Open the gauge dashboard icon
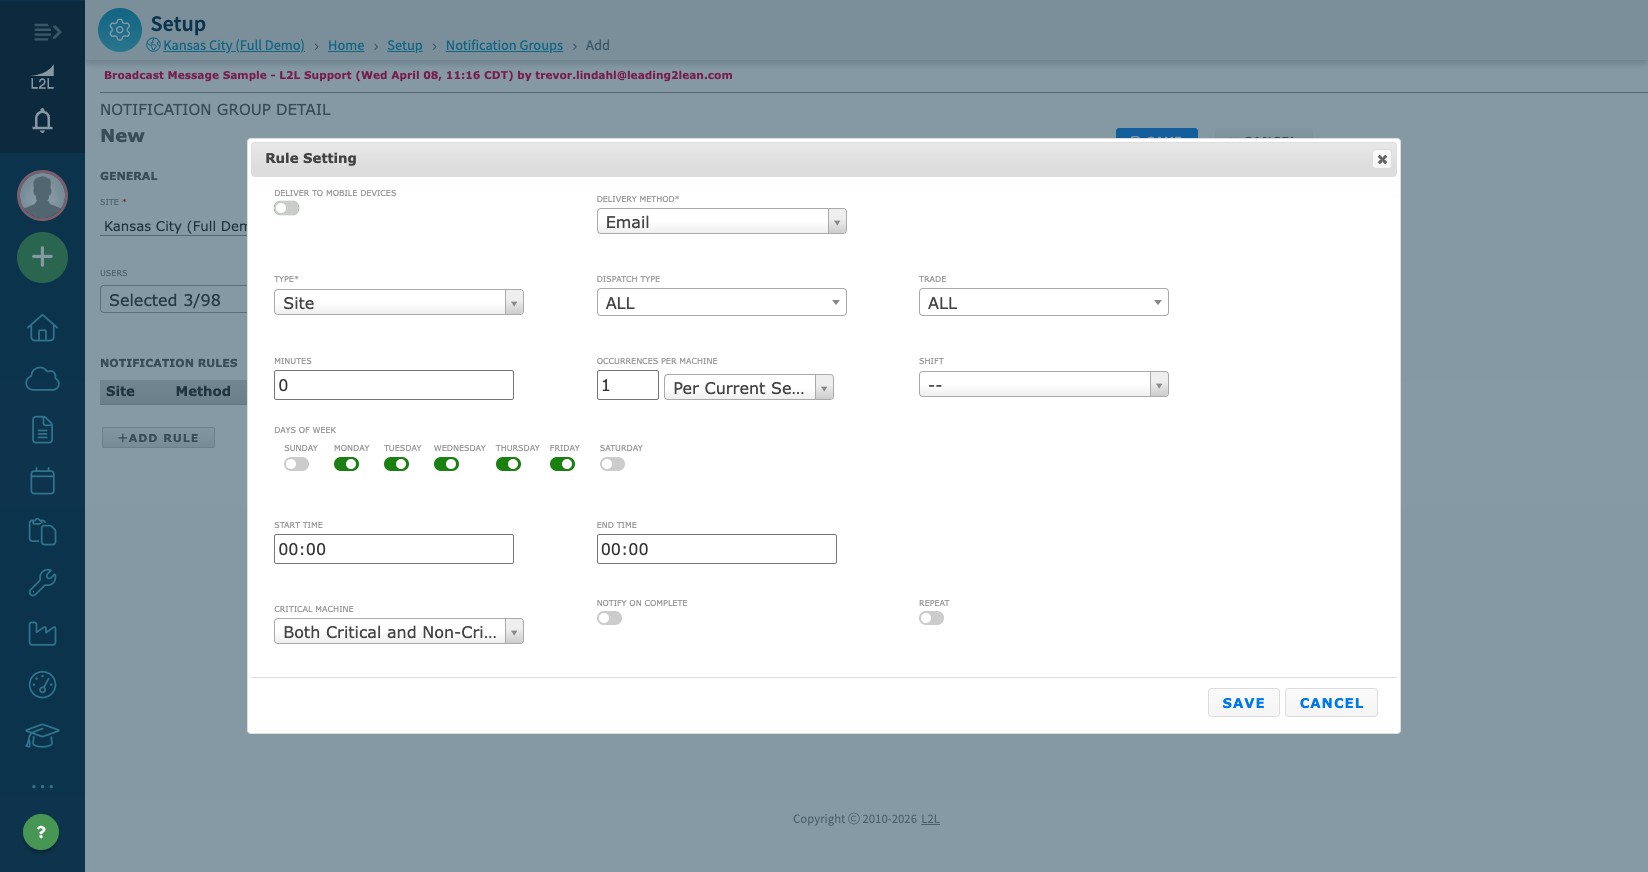This screenshot has height=872, width=1648. click(x=42, y=685)
